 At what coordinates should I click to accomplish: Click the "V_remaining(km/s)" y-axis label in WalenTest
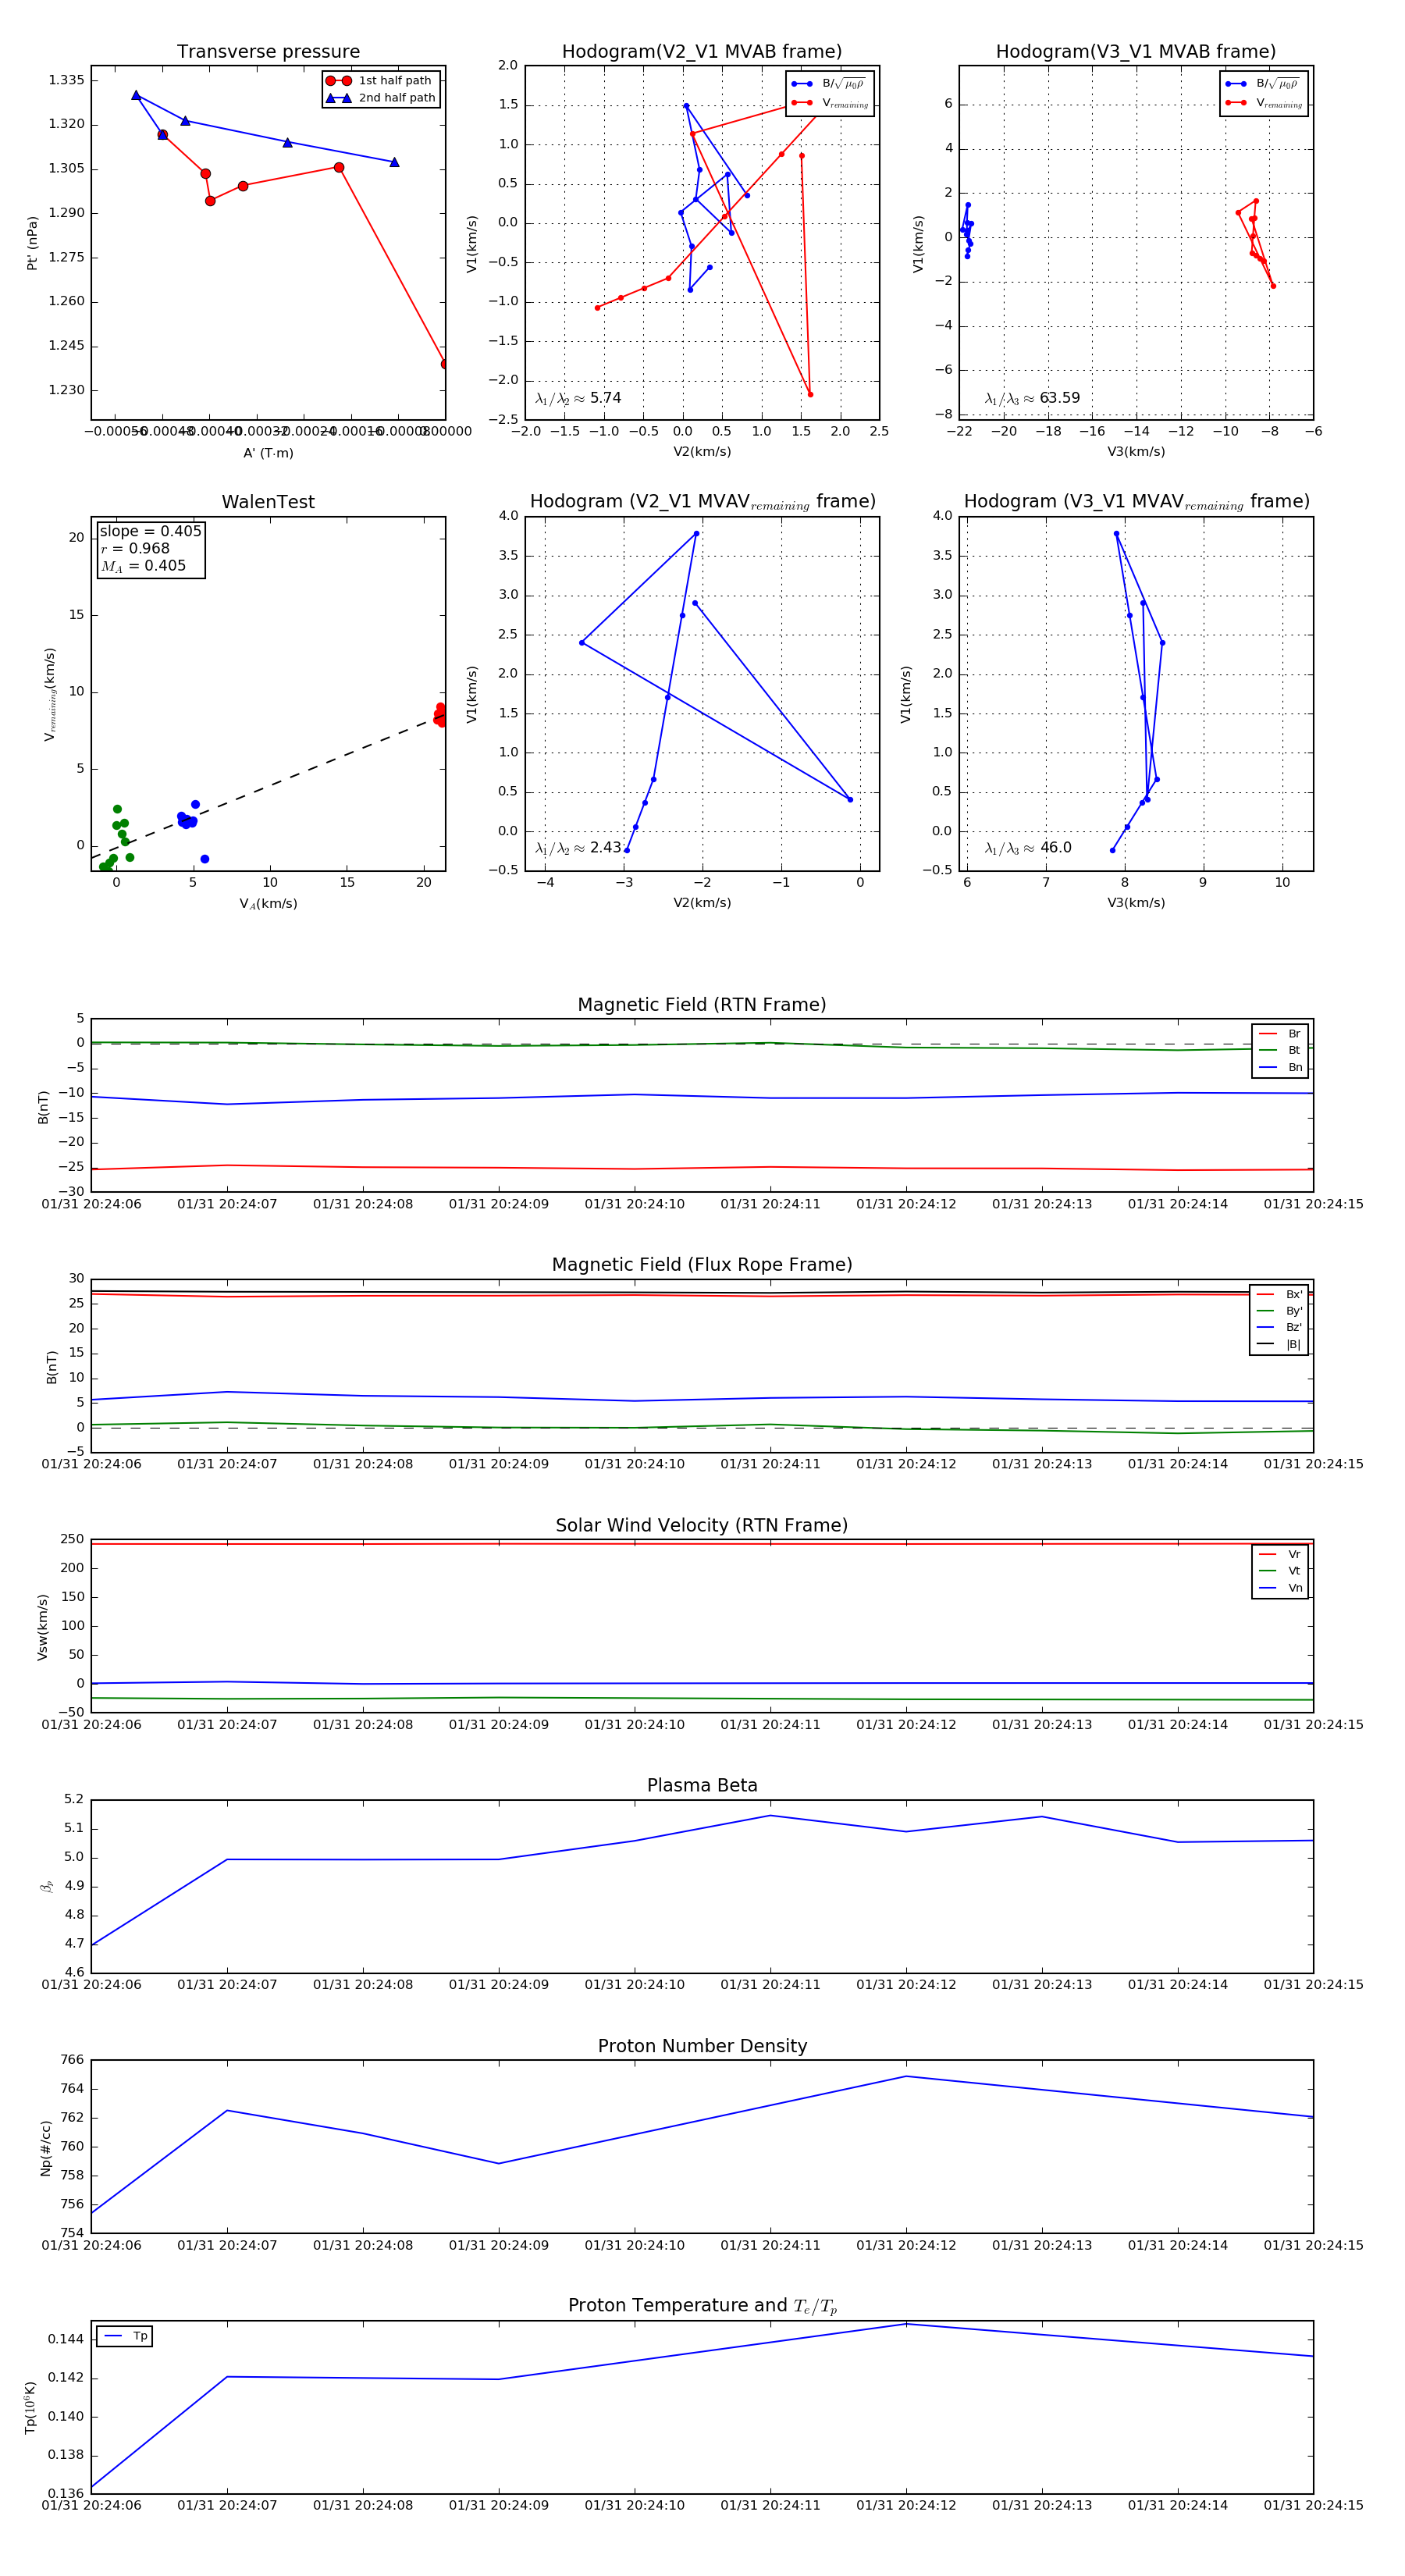pos(49,694)
